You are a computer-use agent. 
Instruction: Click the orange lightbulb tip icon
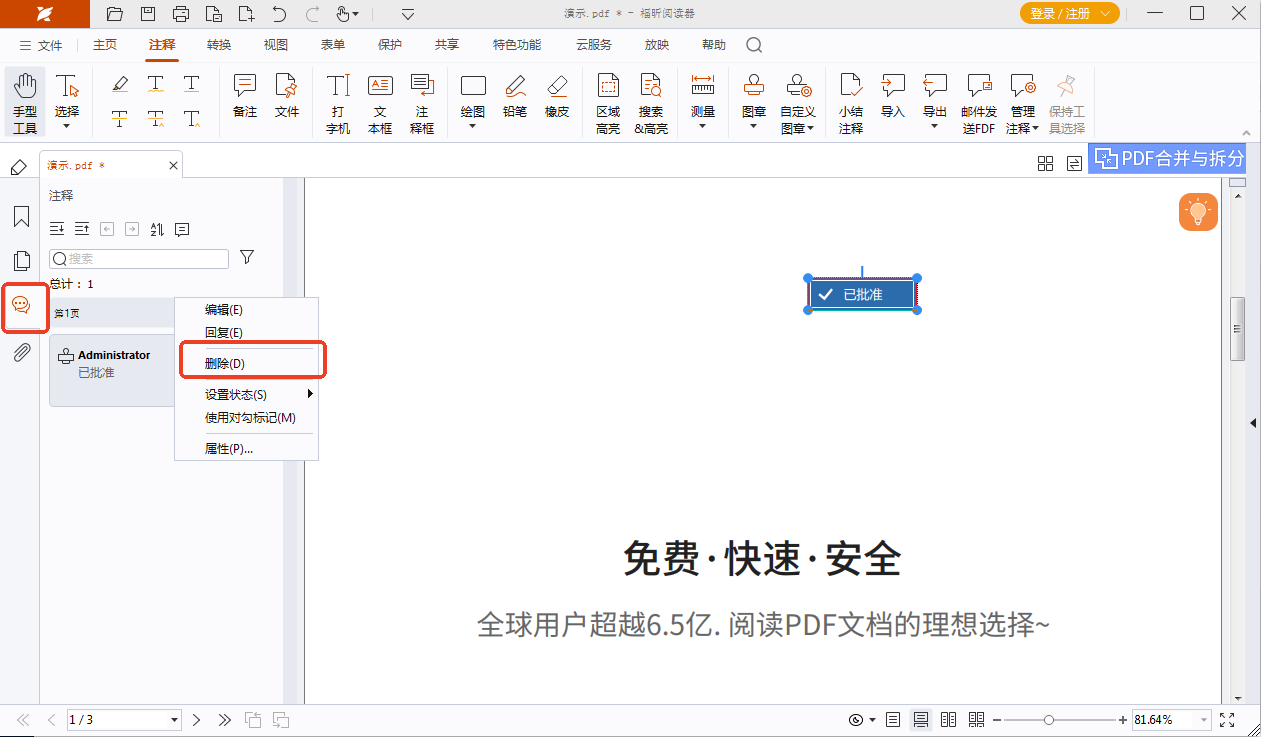pos(1198,212)
